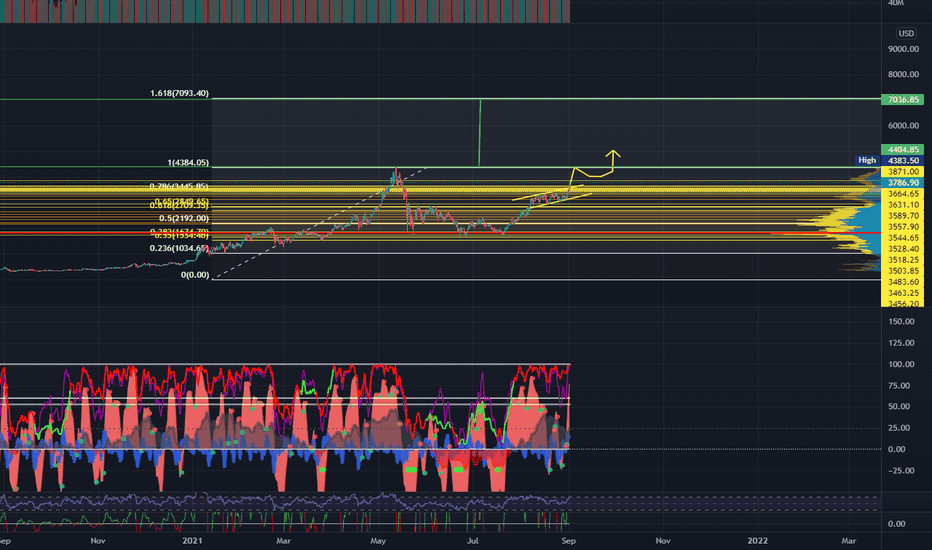Image resolution: width=932 pixels, height=550 pixels.
Task: Click the yellow 3463.25 price tag
Action: [902, 293]
